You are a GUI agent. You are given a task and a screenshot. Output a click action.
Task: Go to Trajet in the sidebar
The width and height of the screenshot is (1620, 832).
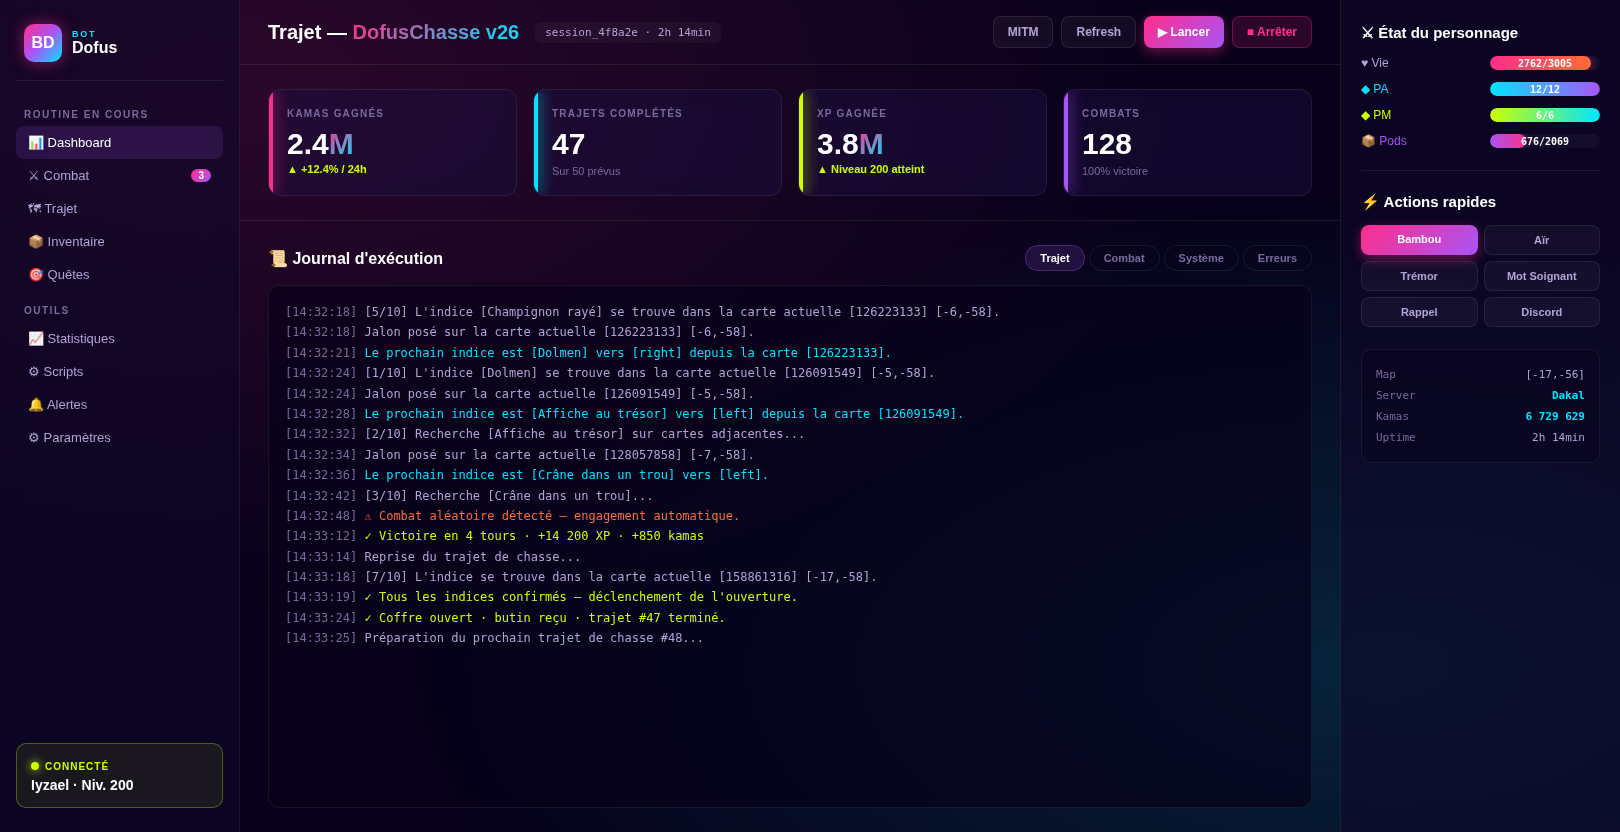119,208
